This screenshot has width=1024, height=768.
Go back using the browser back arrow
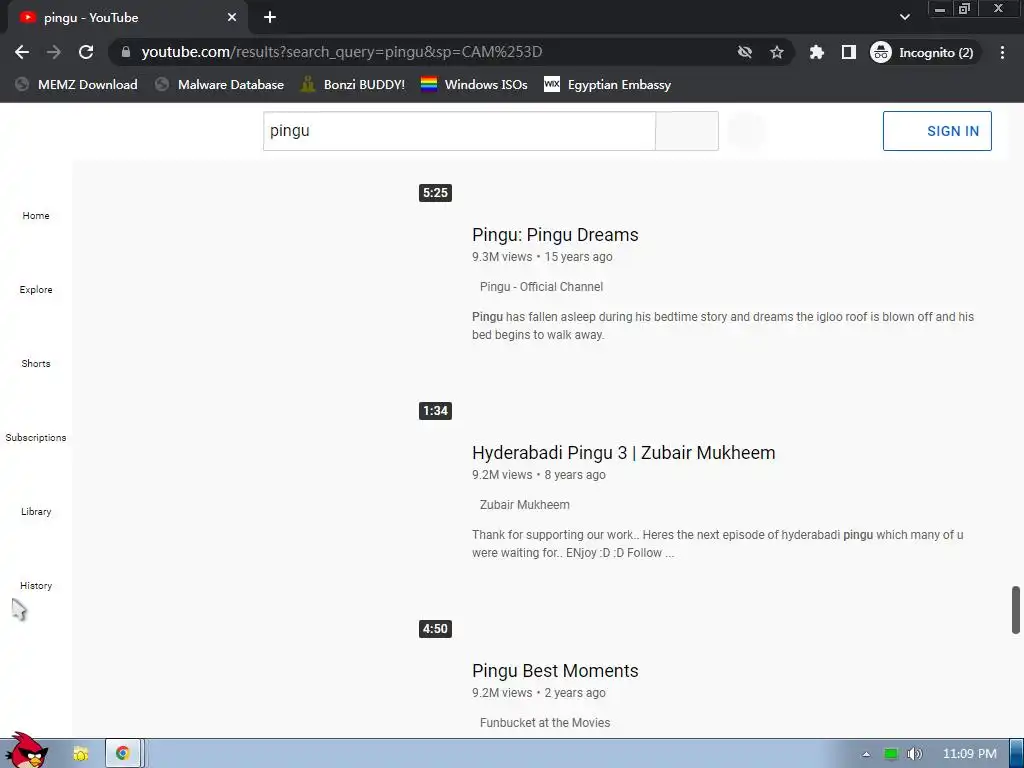pyautogui.click(x=22, y=52)
